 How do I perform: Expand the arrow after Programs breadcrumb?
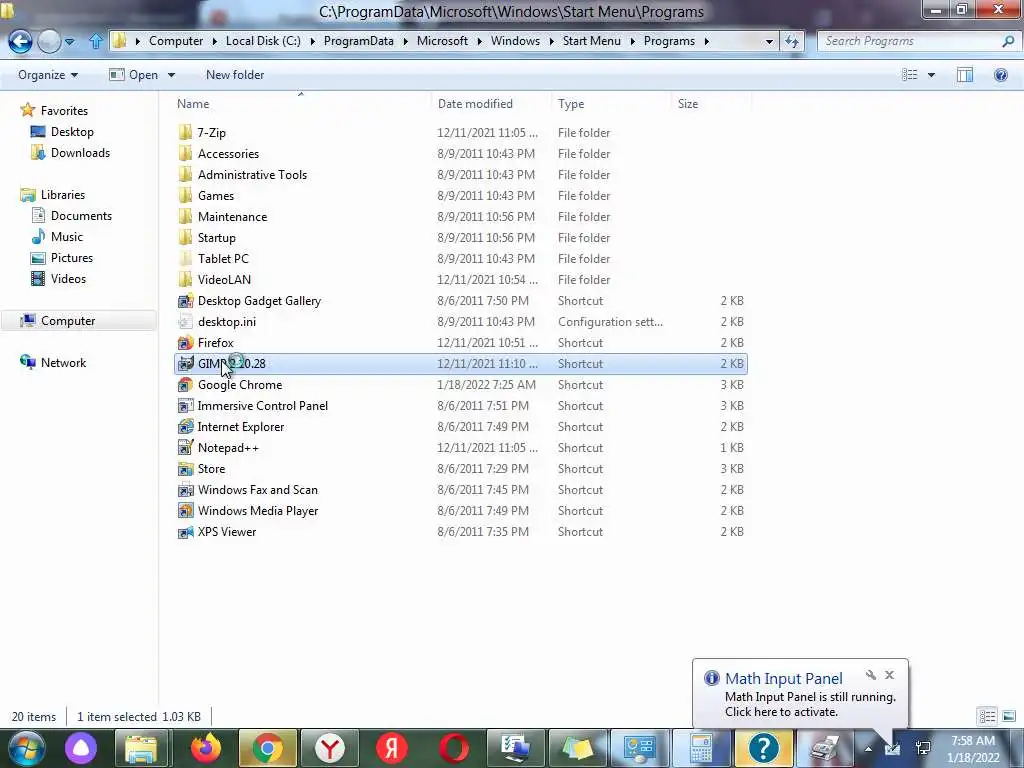pos(706,41)
